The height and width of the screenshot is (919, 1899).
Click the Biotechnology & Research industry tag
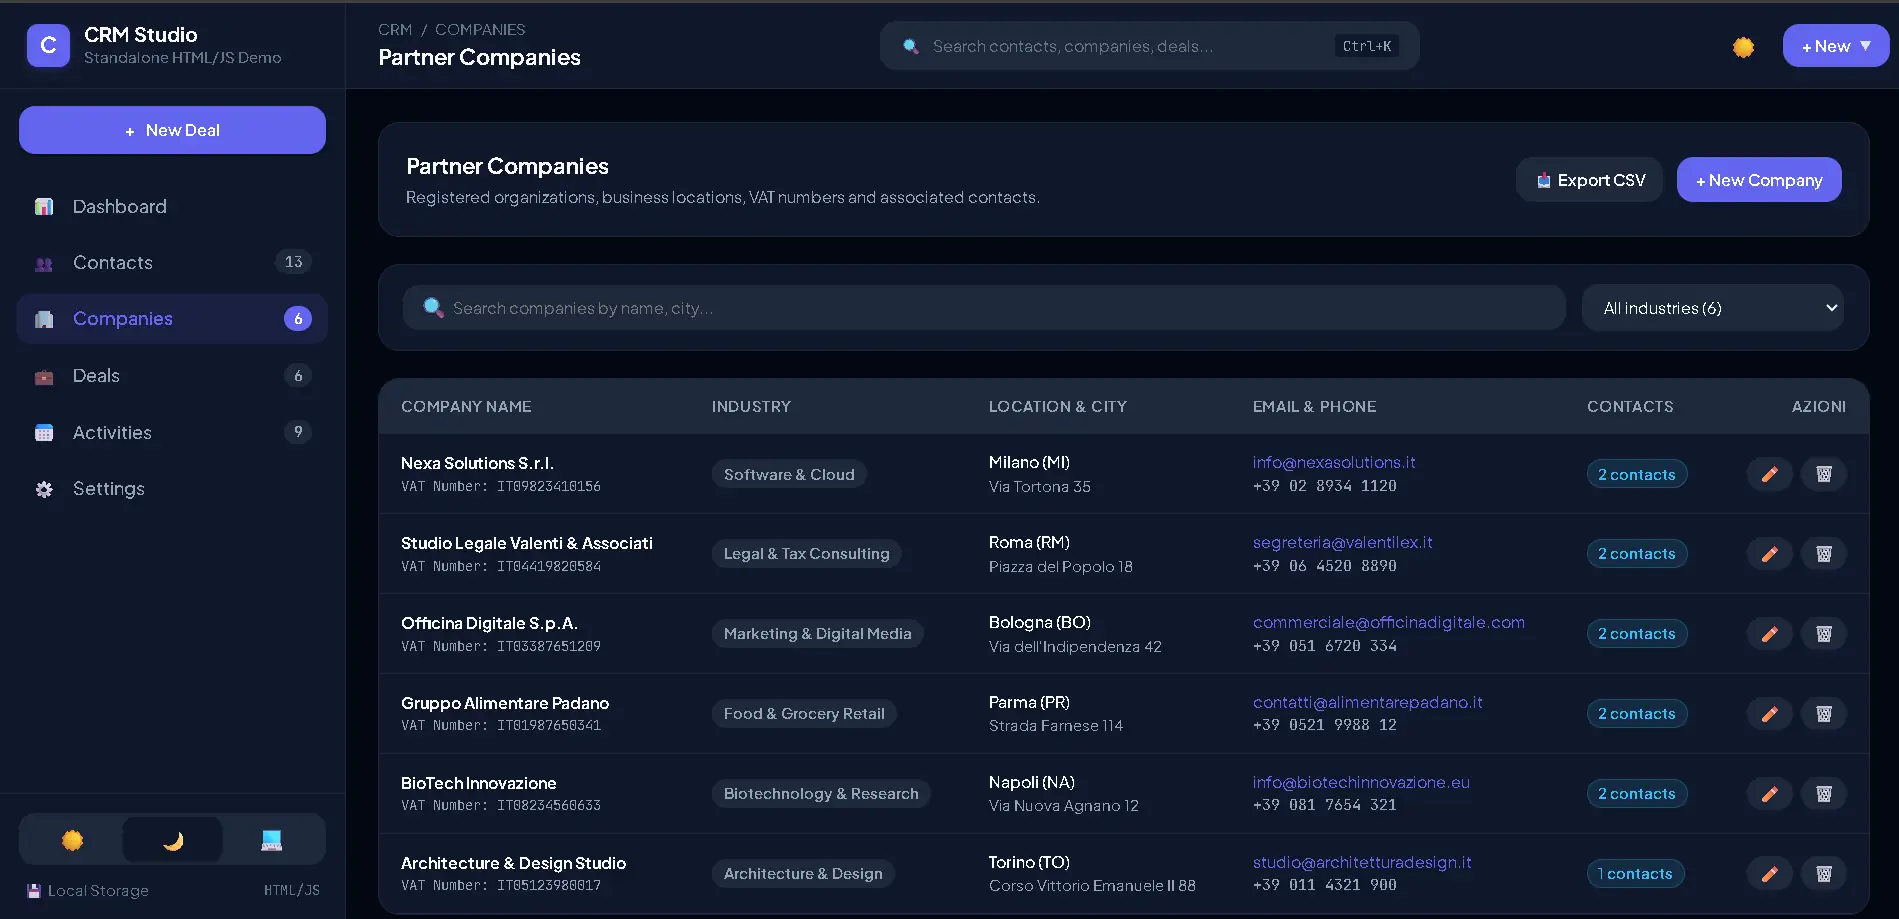tap(821, 794)
